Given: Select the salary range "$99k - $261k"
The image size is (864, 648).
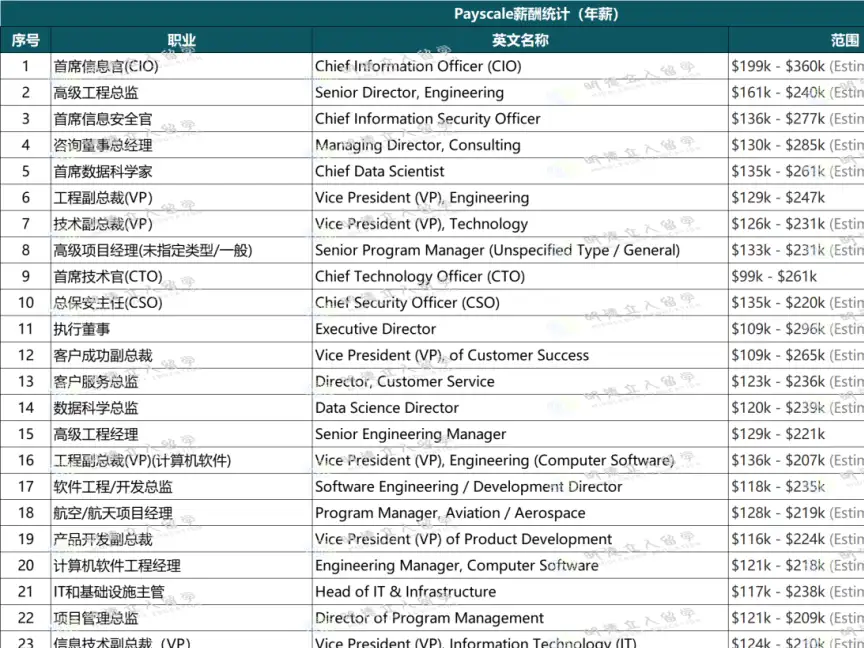Looking at the screenshot, I should pyautogui.click(x=774, y=277).
